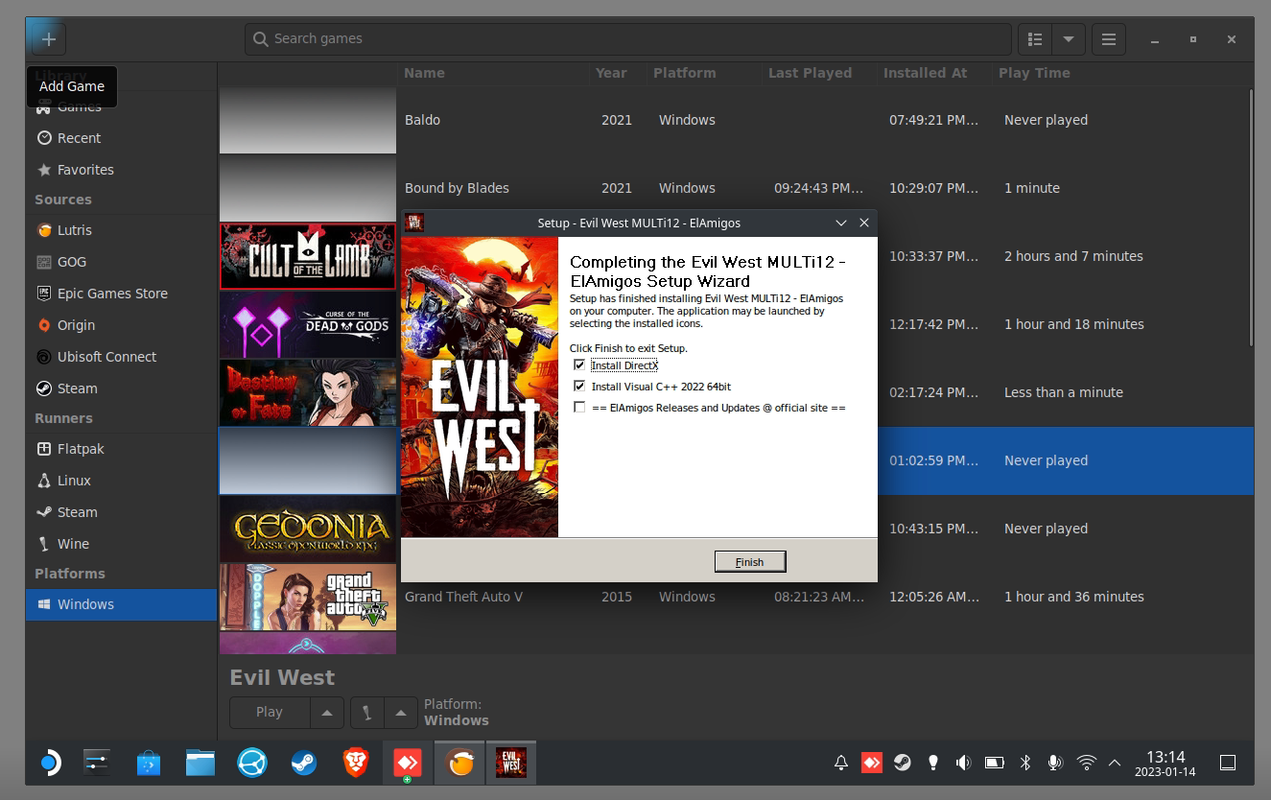Open the application launcher on the taskbar
This screenshot has width=1271, height=800.
49,764
